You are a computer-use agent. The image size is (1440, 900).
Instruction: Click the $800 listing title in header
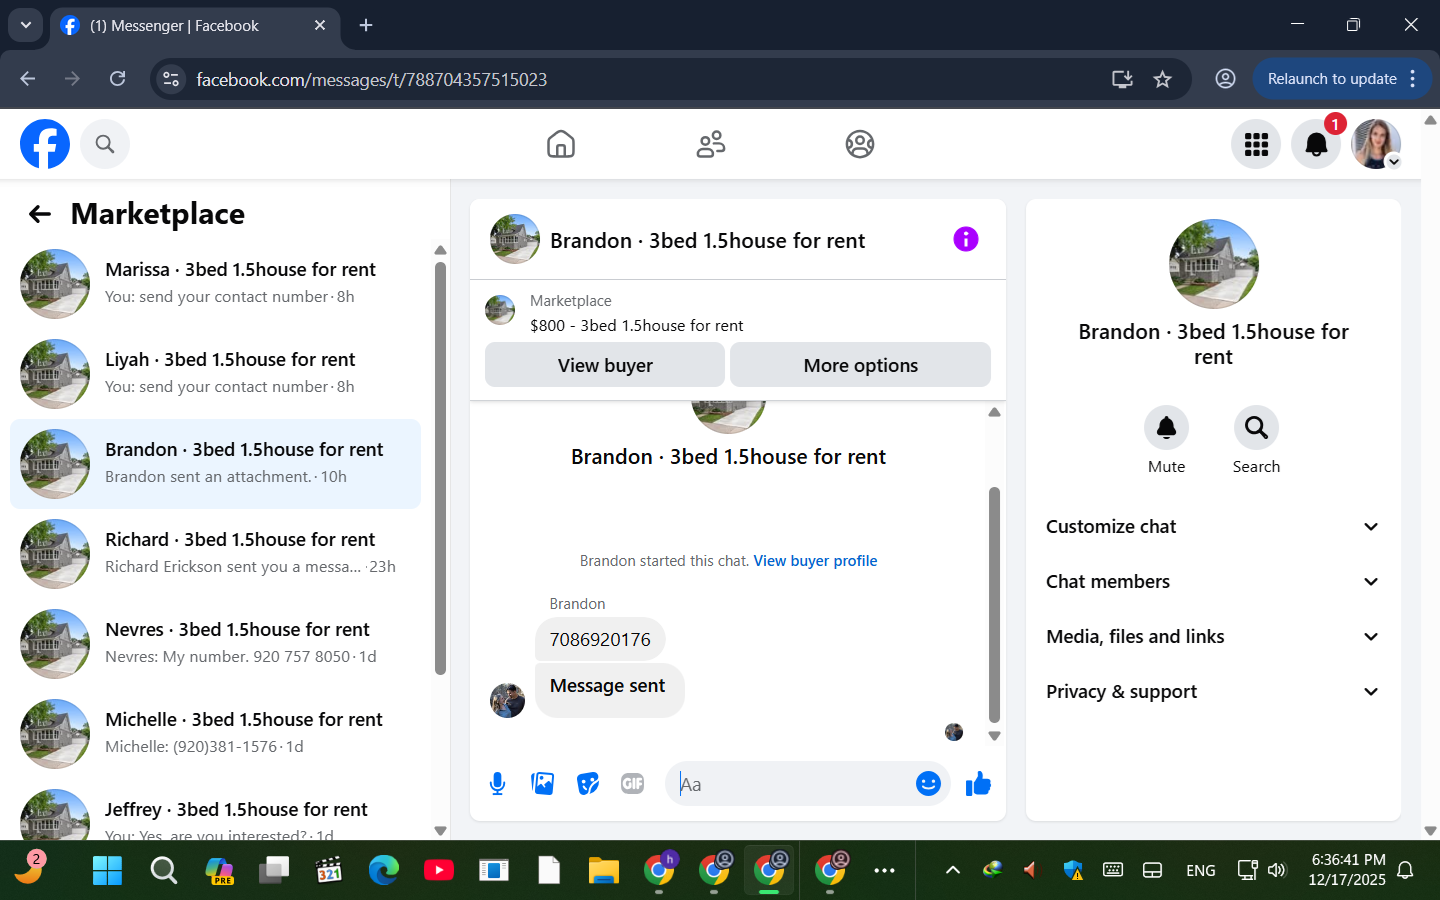636,326
